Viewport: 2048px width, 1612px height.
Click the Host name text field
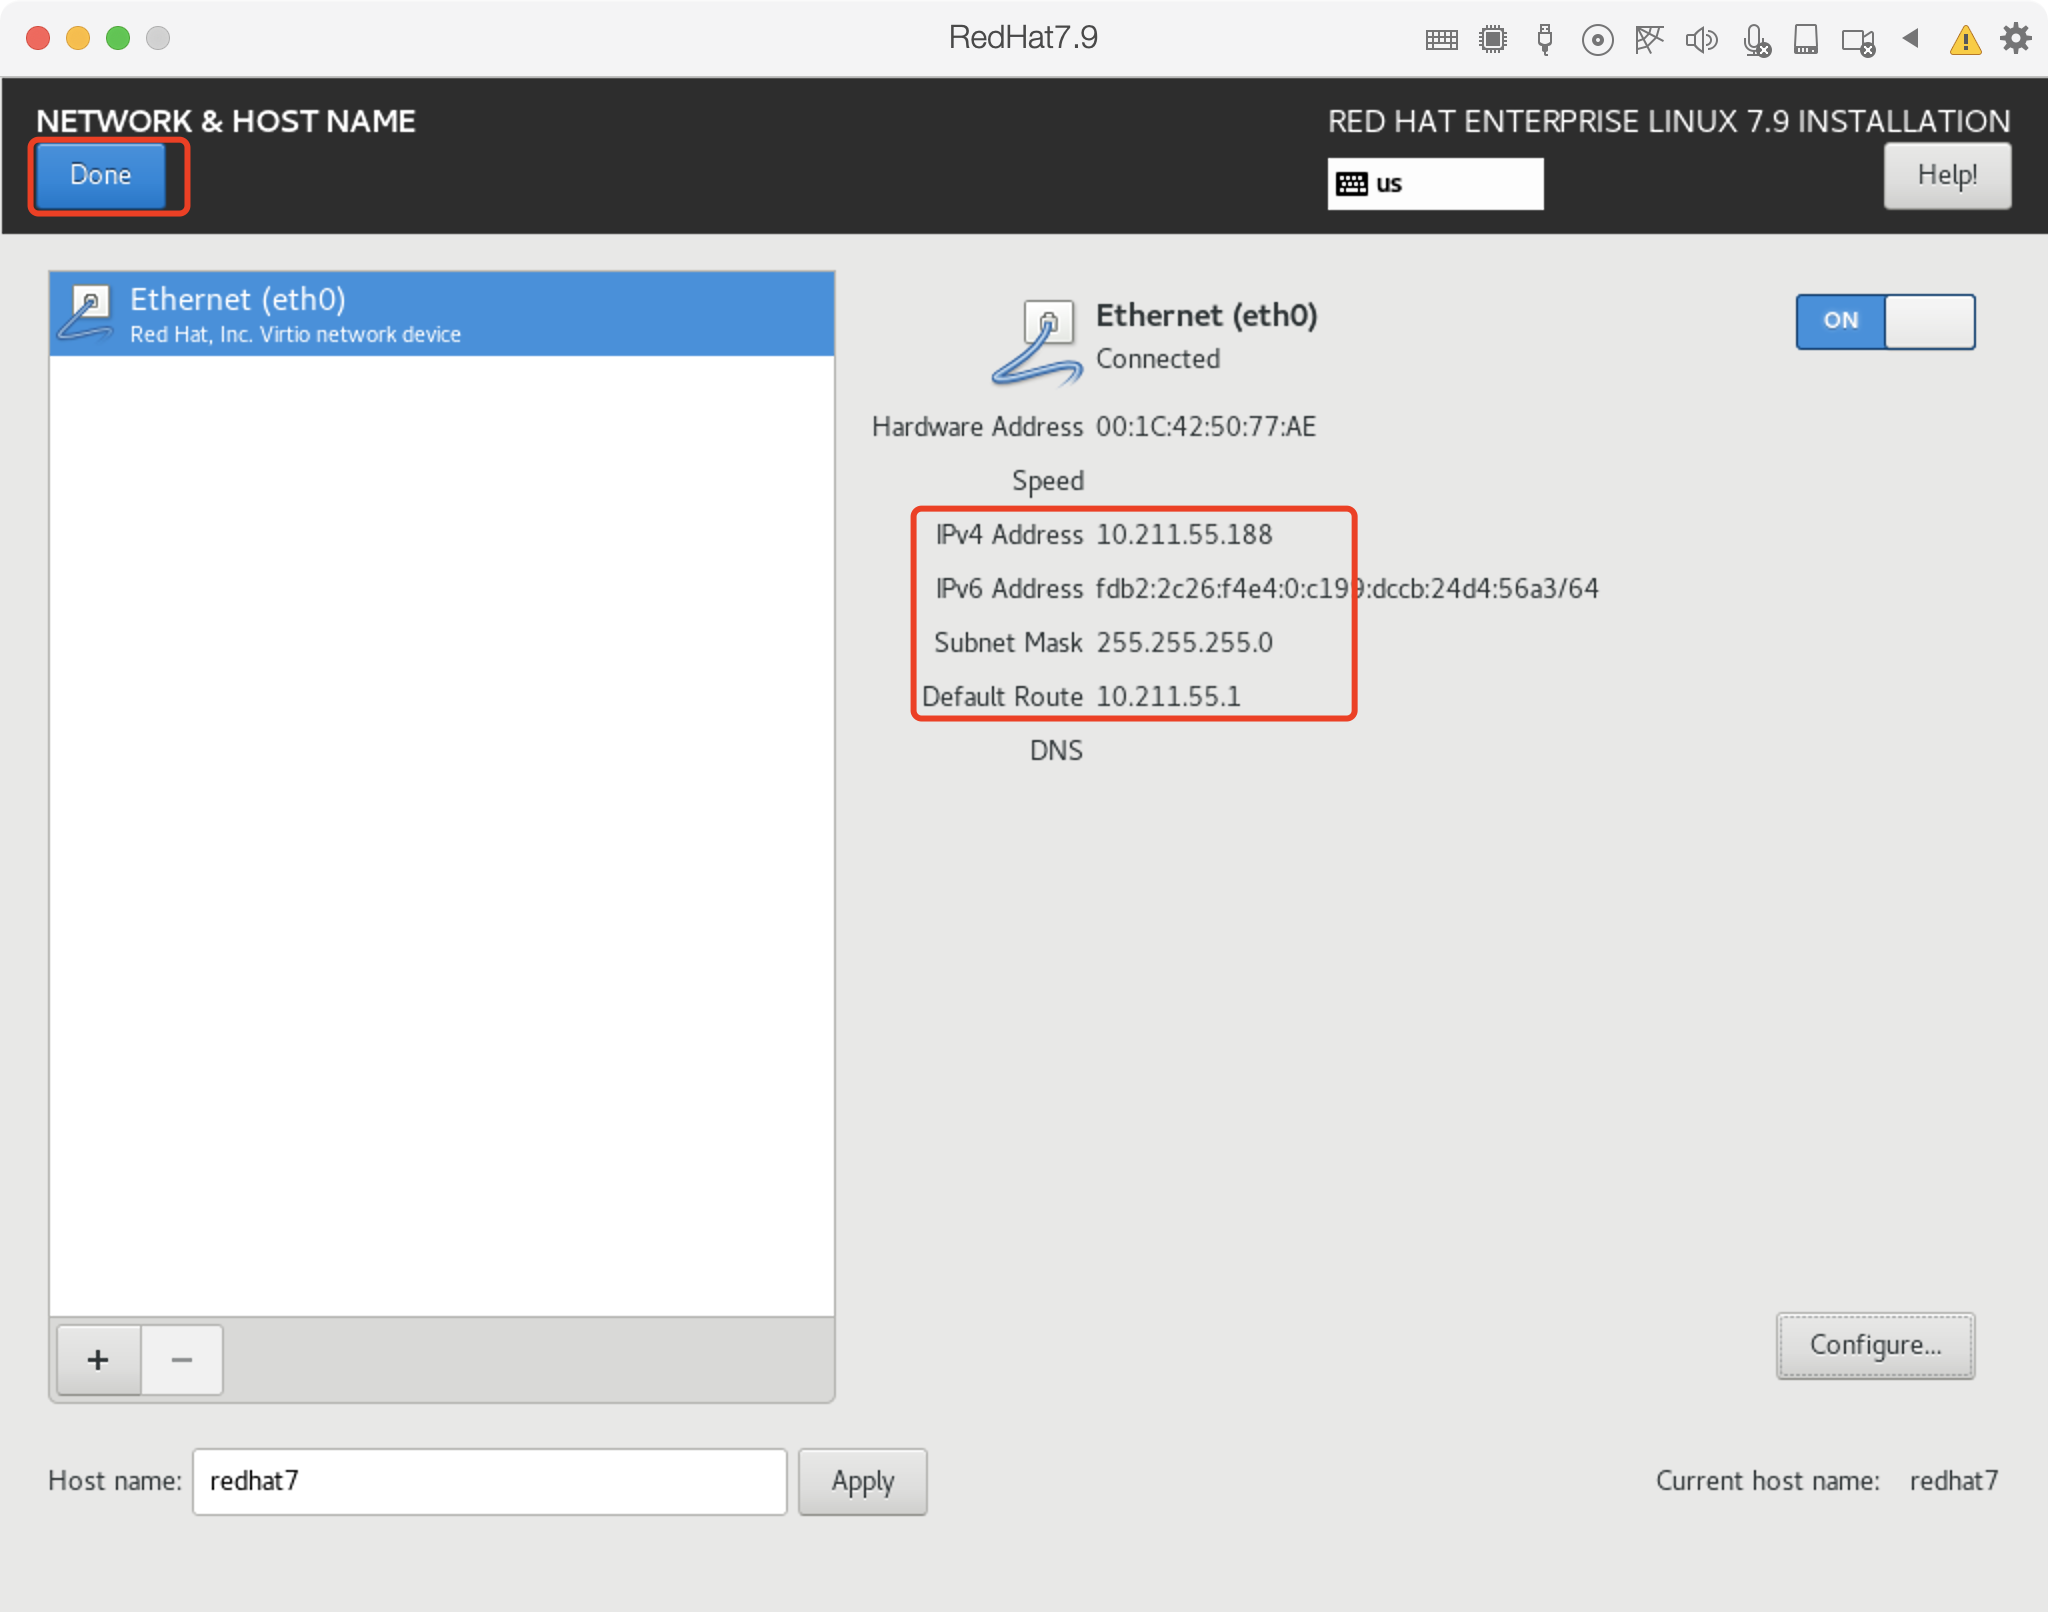(489, 1481)
